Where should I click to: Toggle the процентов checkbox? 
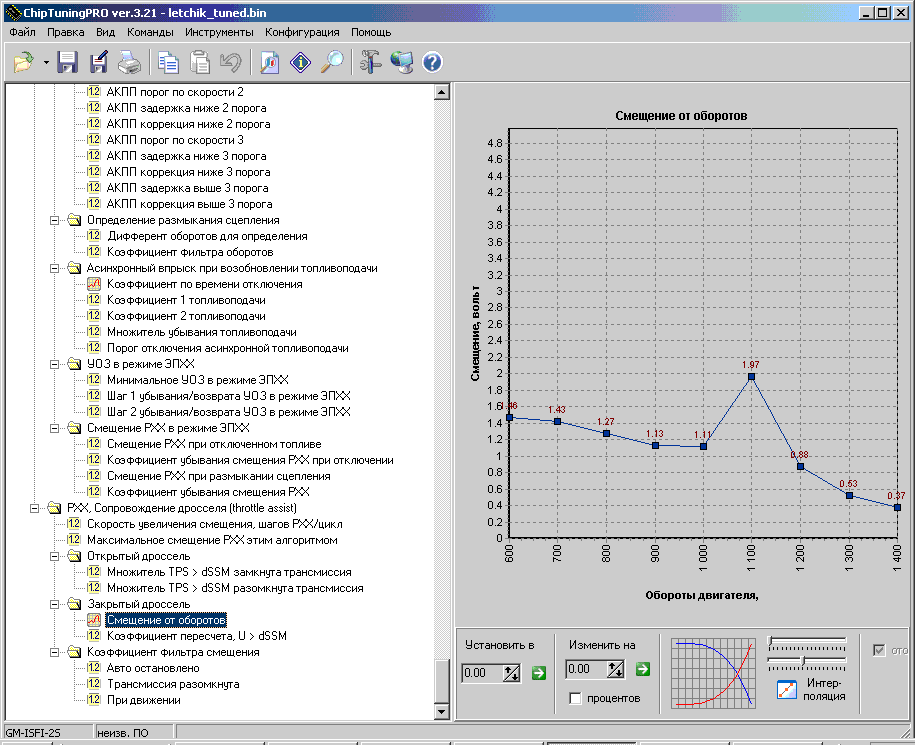[x=575, y=698]
